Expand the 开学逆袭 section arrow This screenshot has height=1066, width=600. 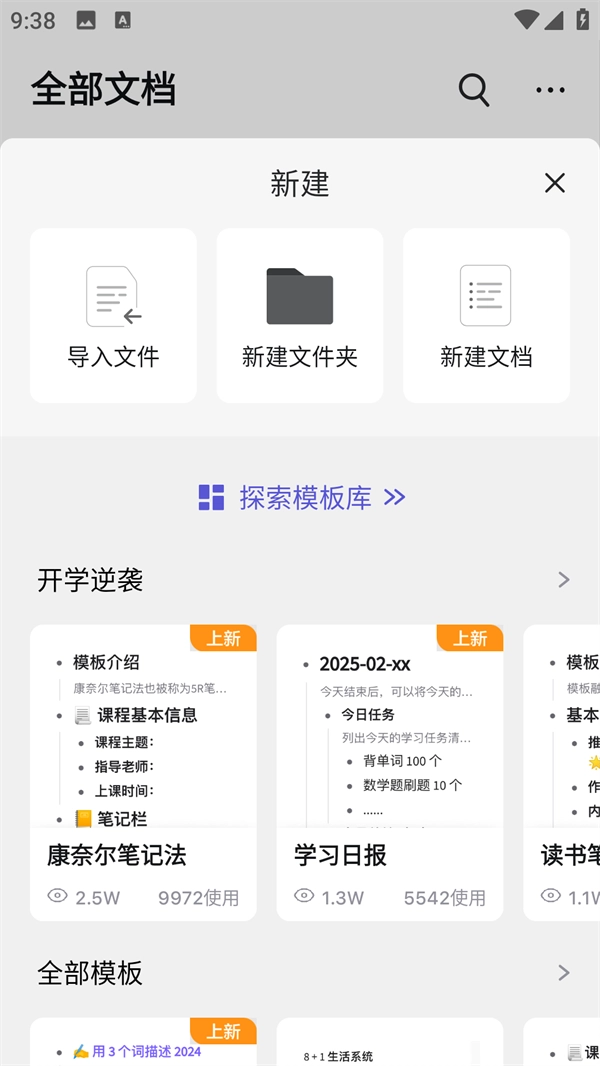(x=564, y=580)
